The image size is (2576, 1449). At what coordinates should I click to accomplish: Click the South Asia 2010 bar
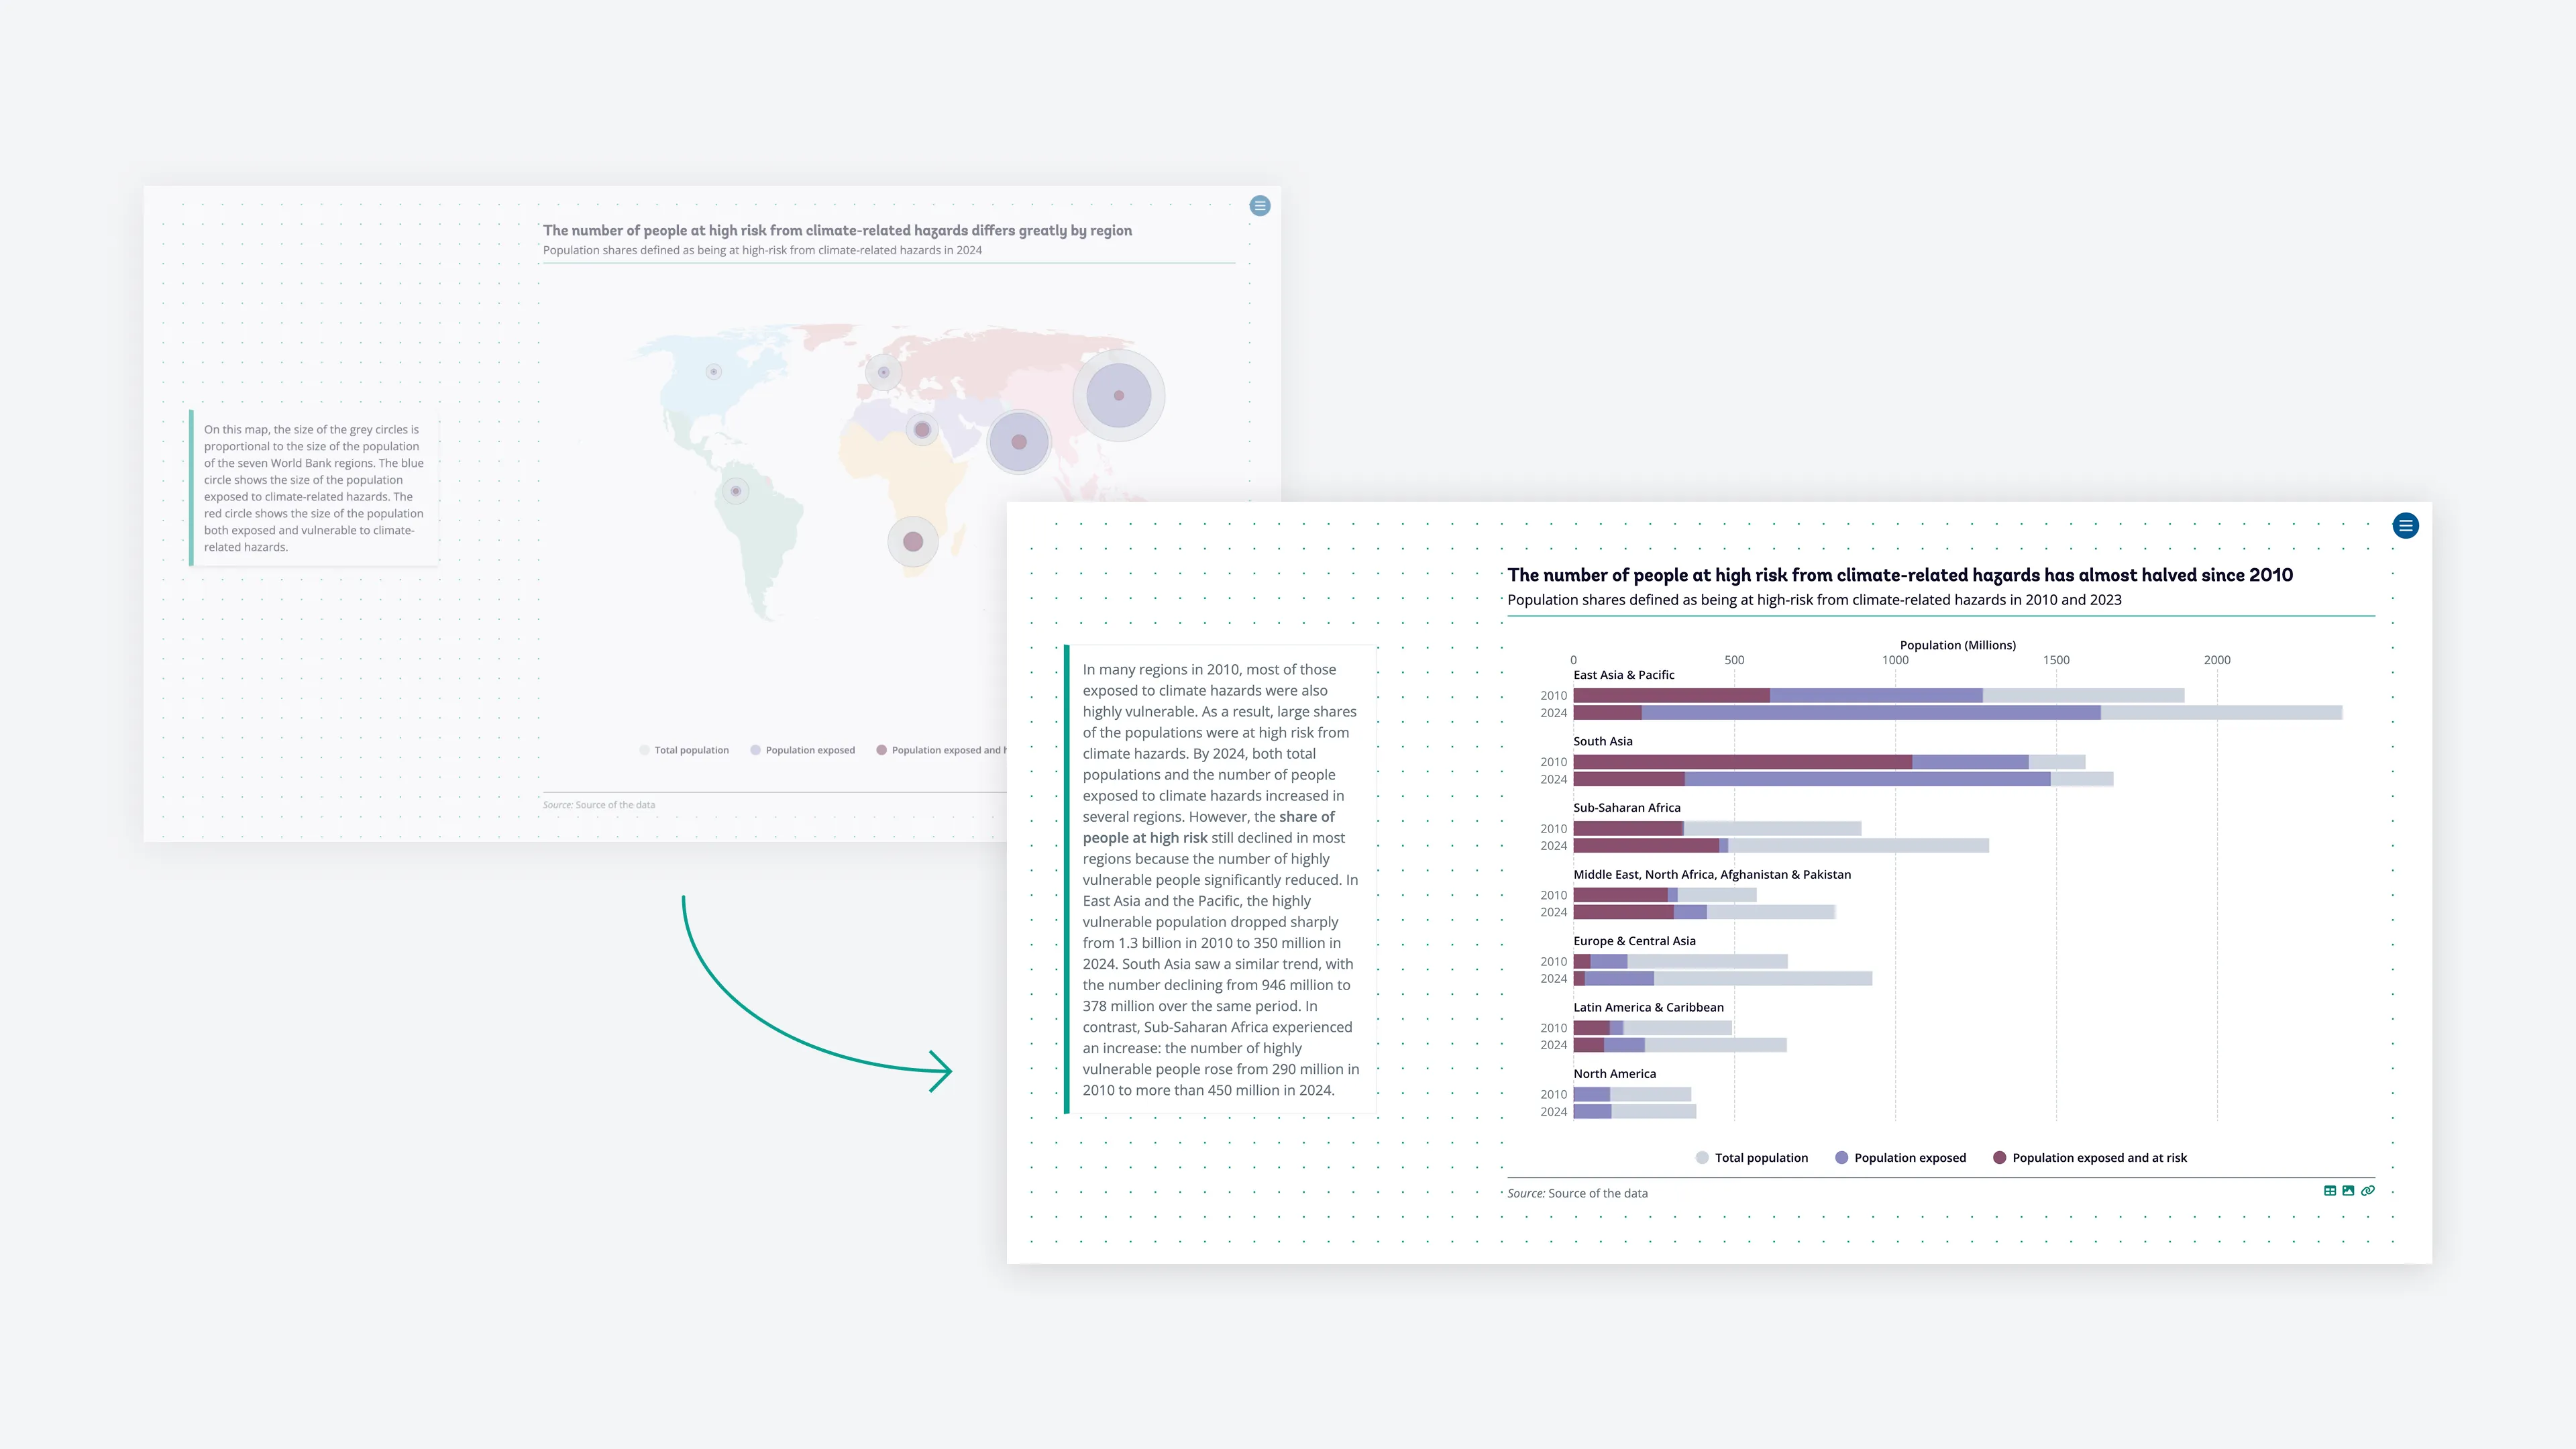tap(1829, 762)
